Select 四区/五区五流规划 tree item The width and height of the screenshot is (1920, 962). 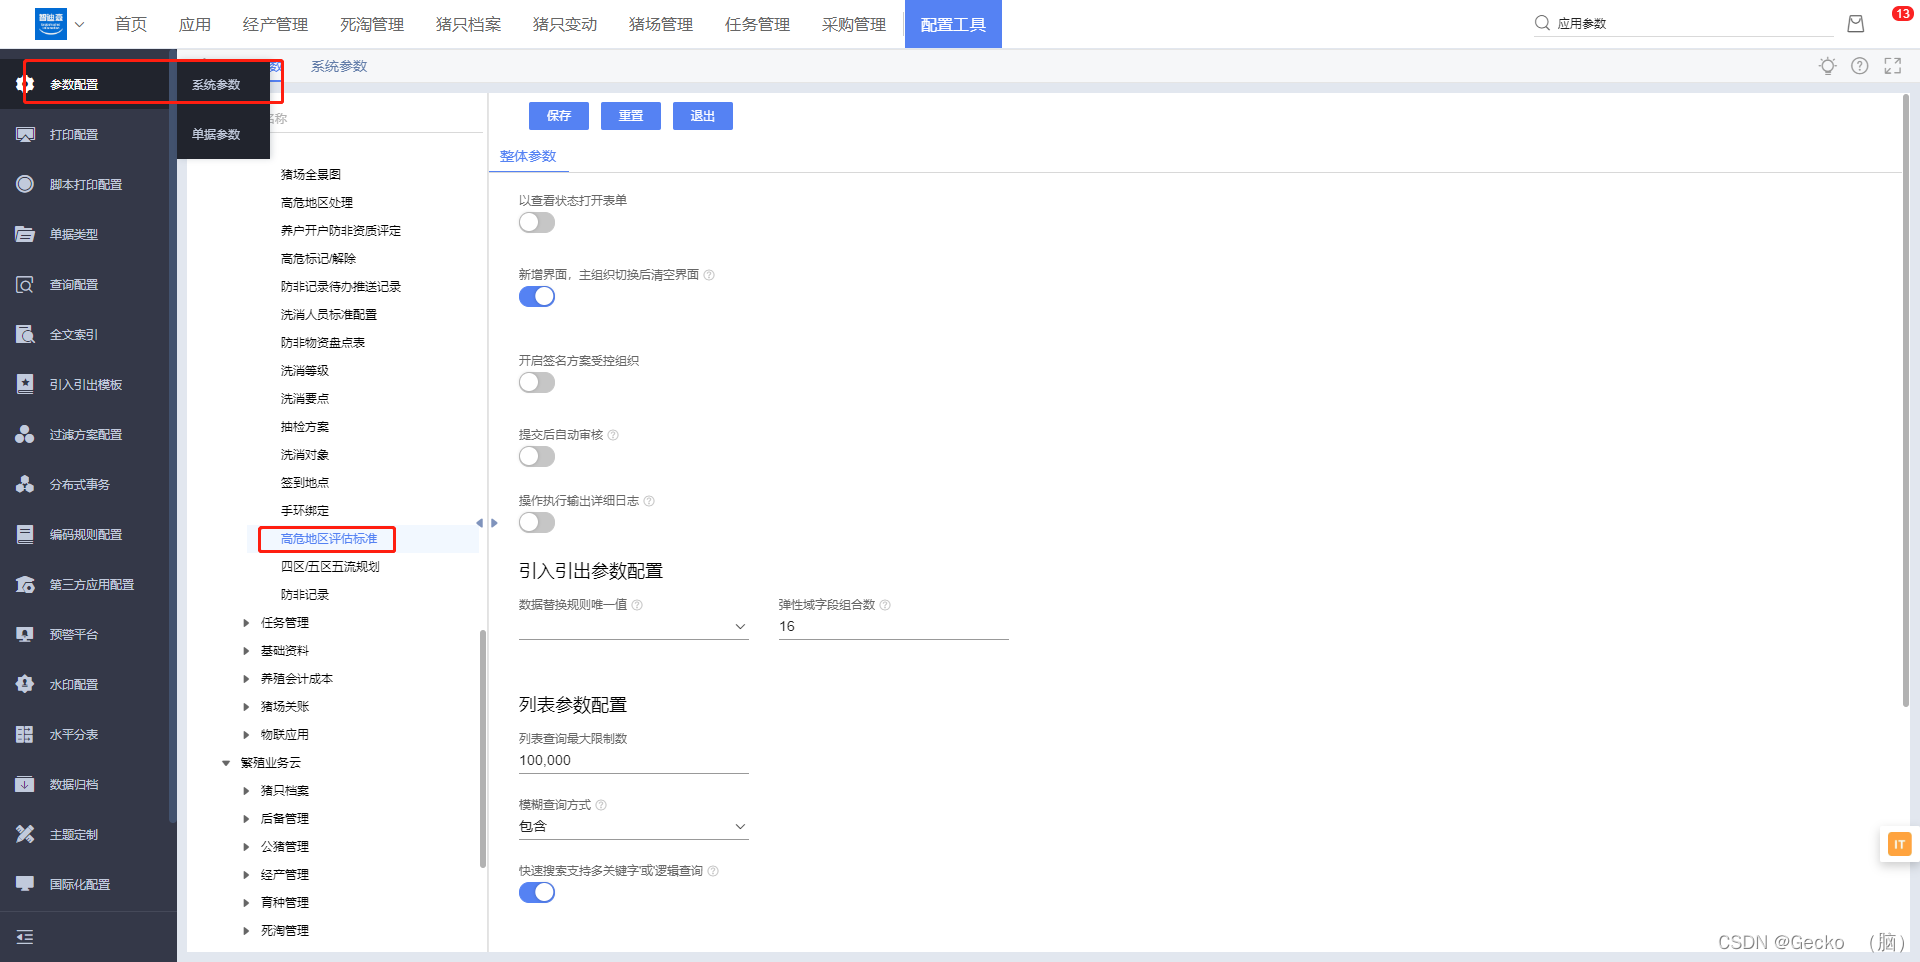coord(330,567)
